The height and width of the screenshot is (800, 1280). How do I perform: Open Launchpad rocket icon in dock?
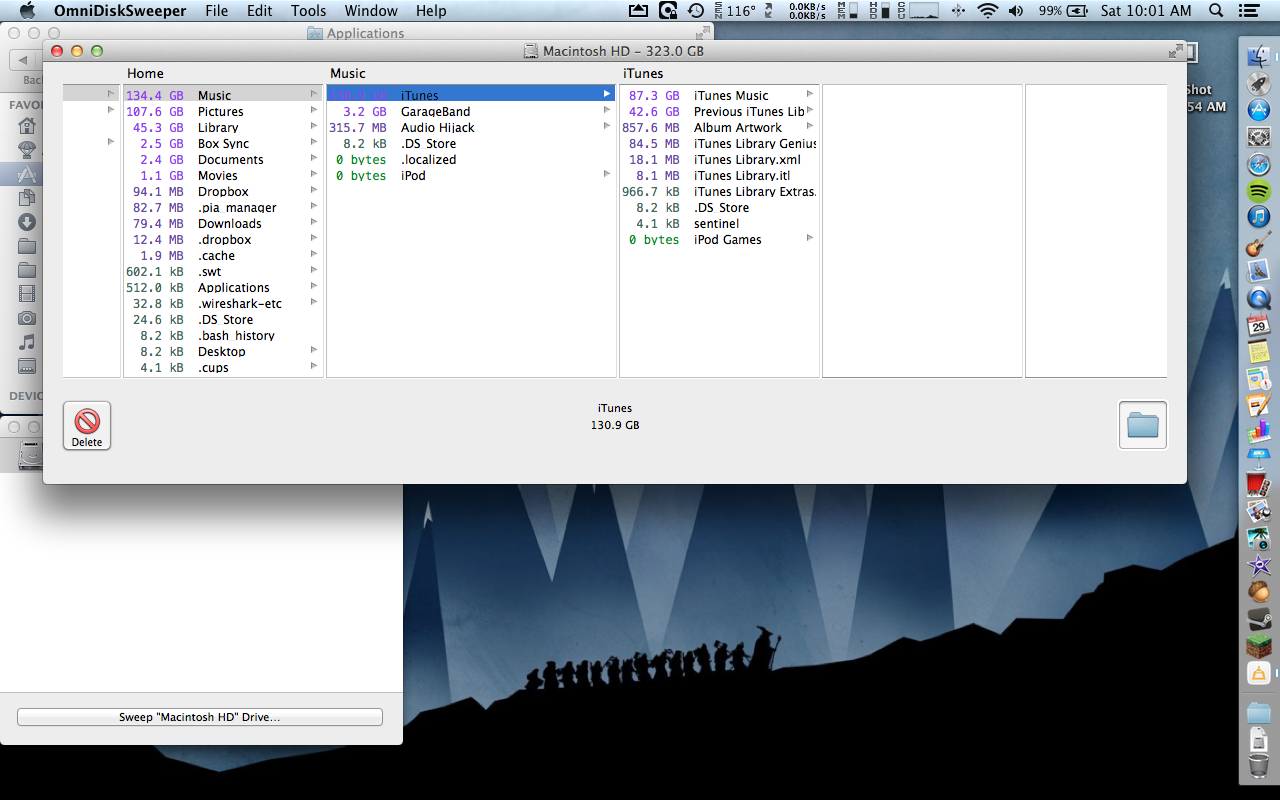1259,83
